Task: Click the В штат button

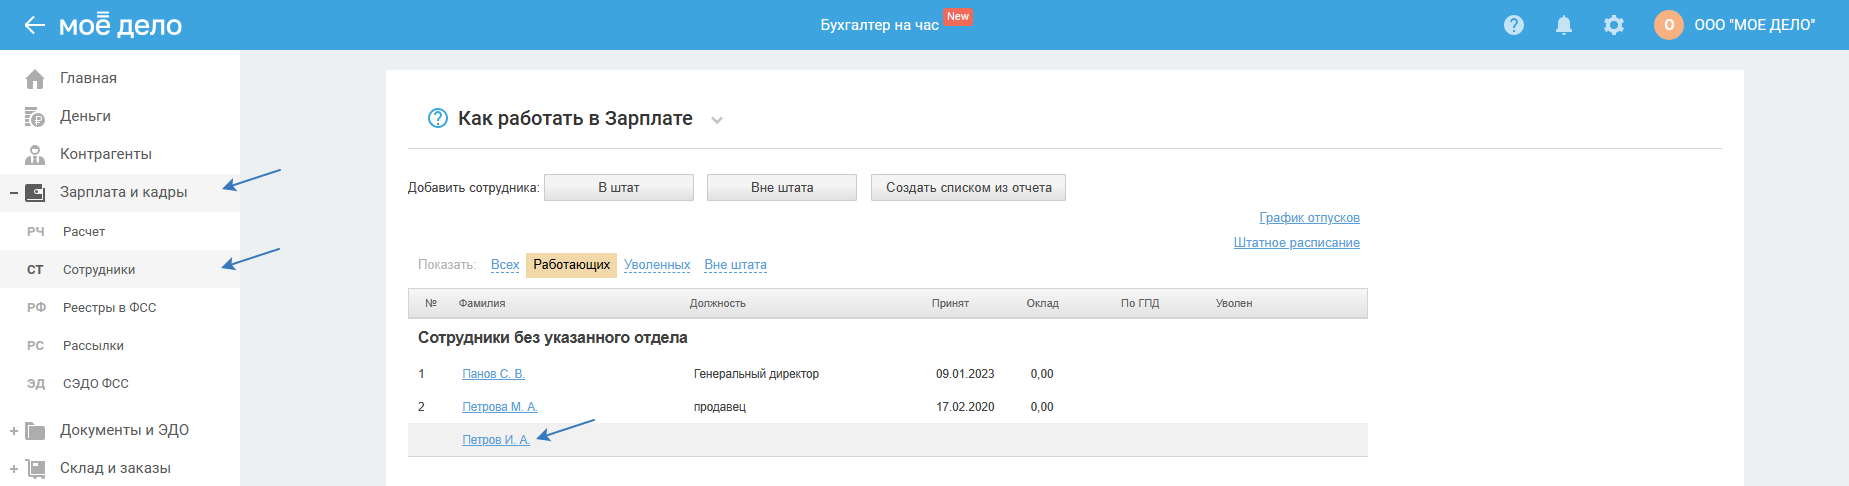Action: pyautogui.click(x=618, y=188)
